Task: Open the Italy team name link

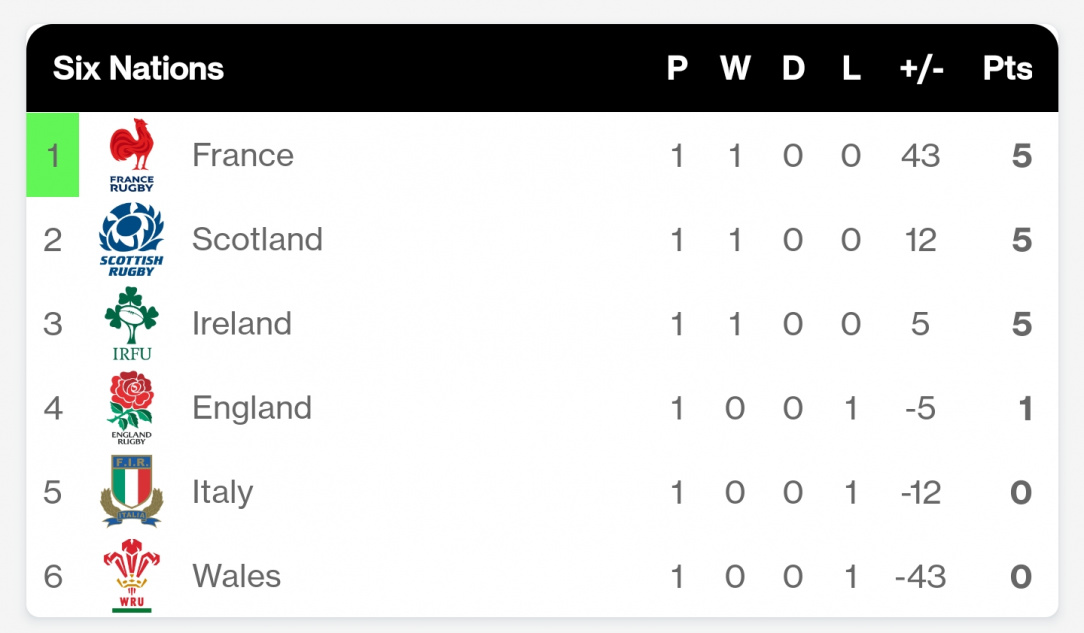Action: [222, 491]
